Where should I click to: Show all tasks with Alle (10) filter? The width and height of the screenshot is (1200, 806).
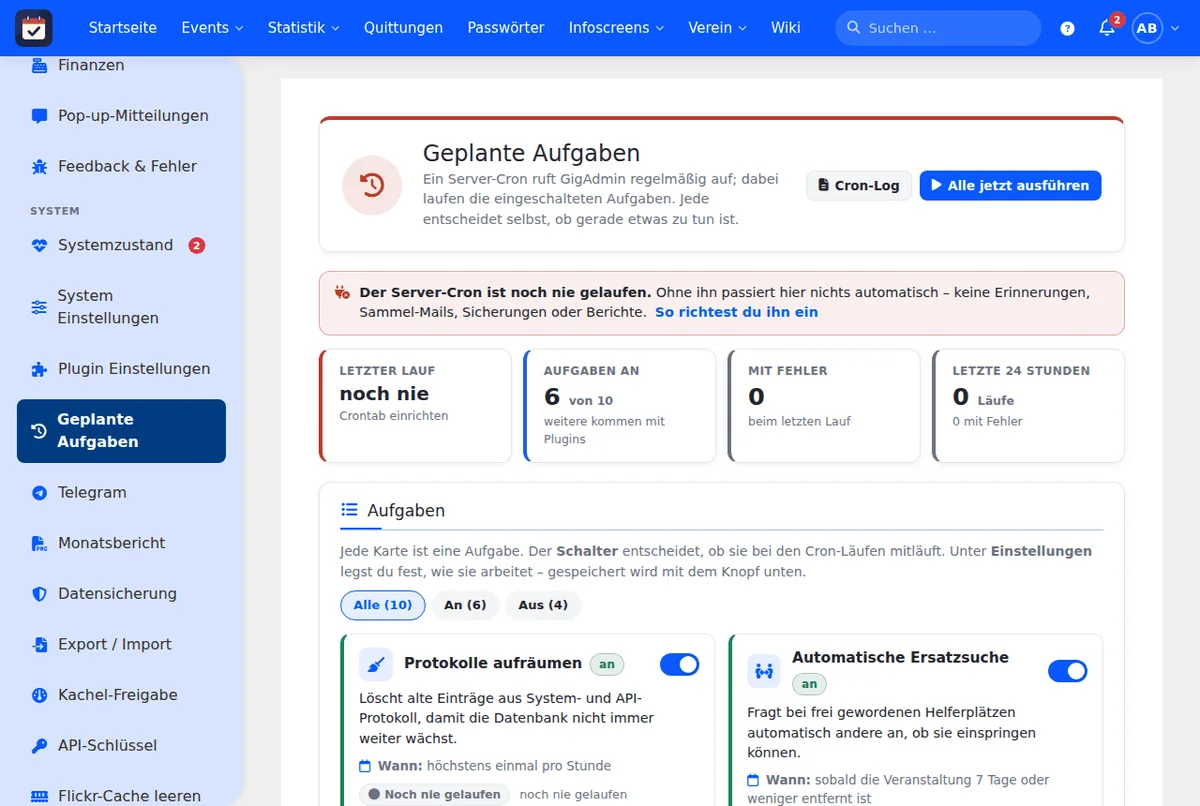[x=383, y=605]
